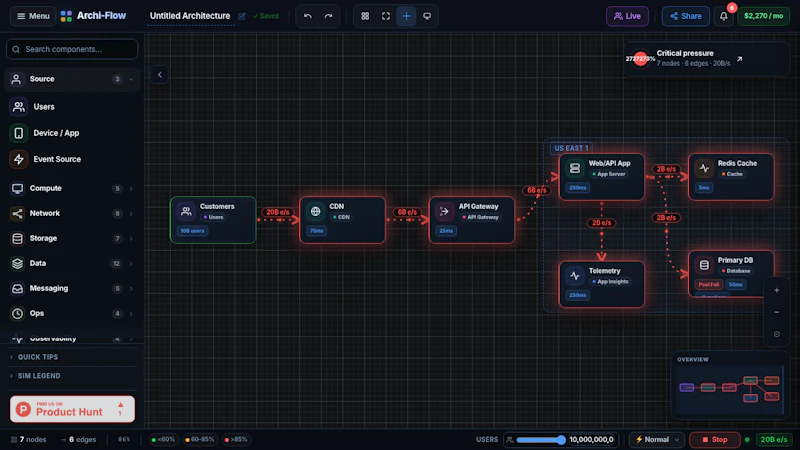
Task: Toggle the <60% load legend filter
Action: (163, 439)
